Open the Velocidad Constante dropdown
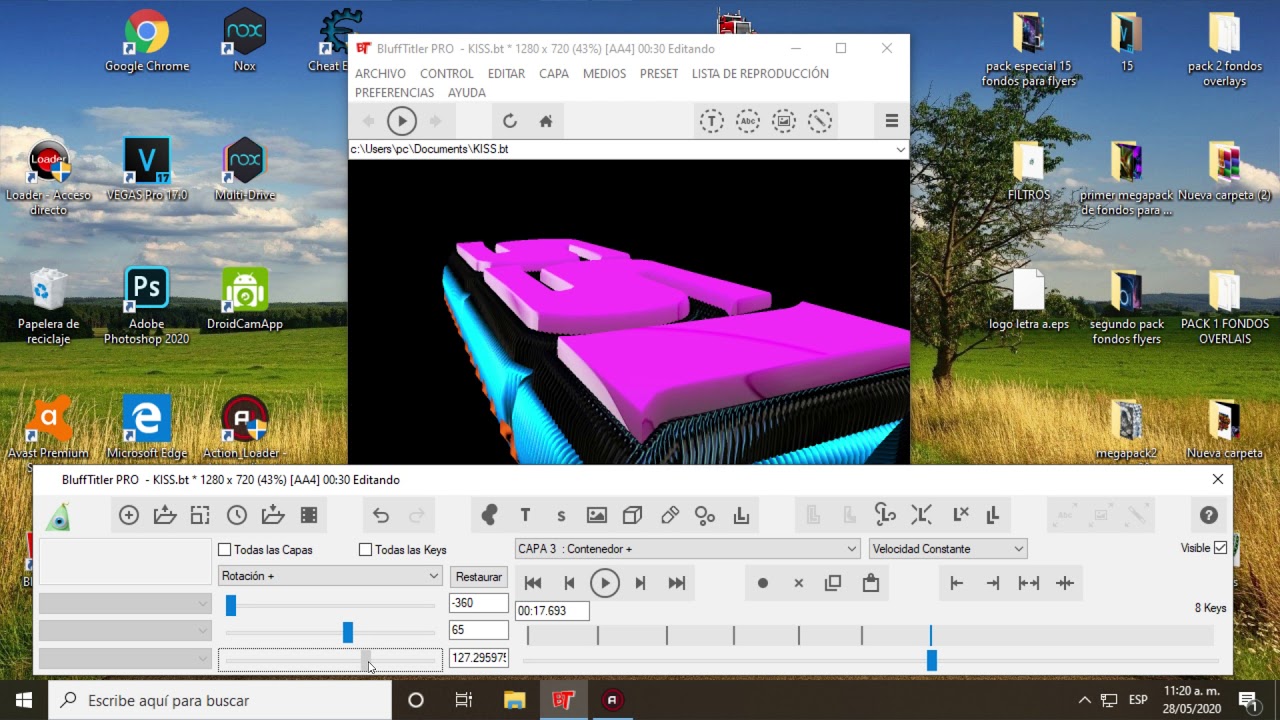Viewport: 1280px width, 720px height. (948, 548)
